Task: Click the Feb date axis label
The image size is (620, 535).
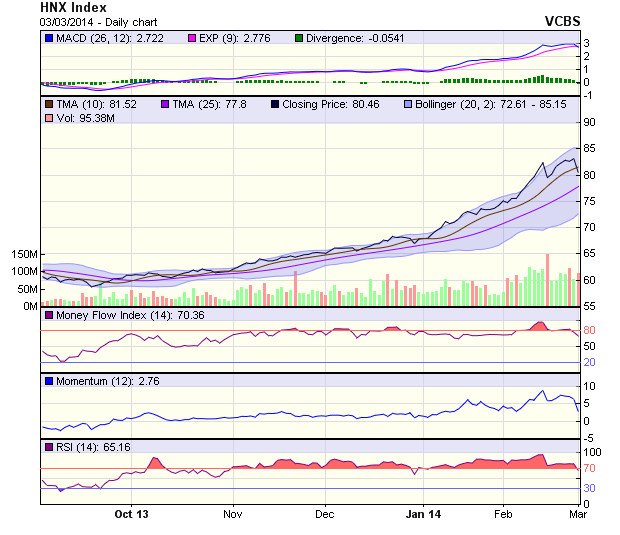Action: pyautogui.click(x=503, y=514)
